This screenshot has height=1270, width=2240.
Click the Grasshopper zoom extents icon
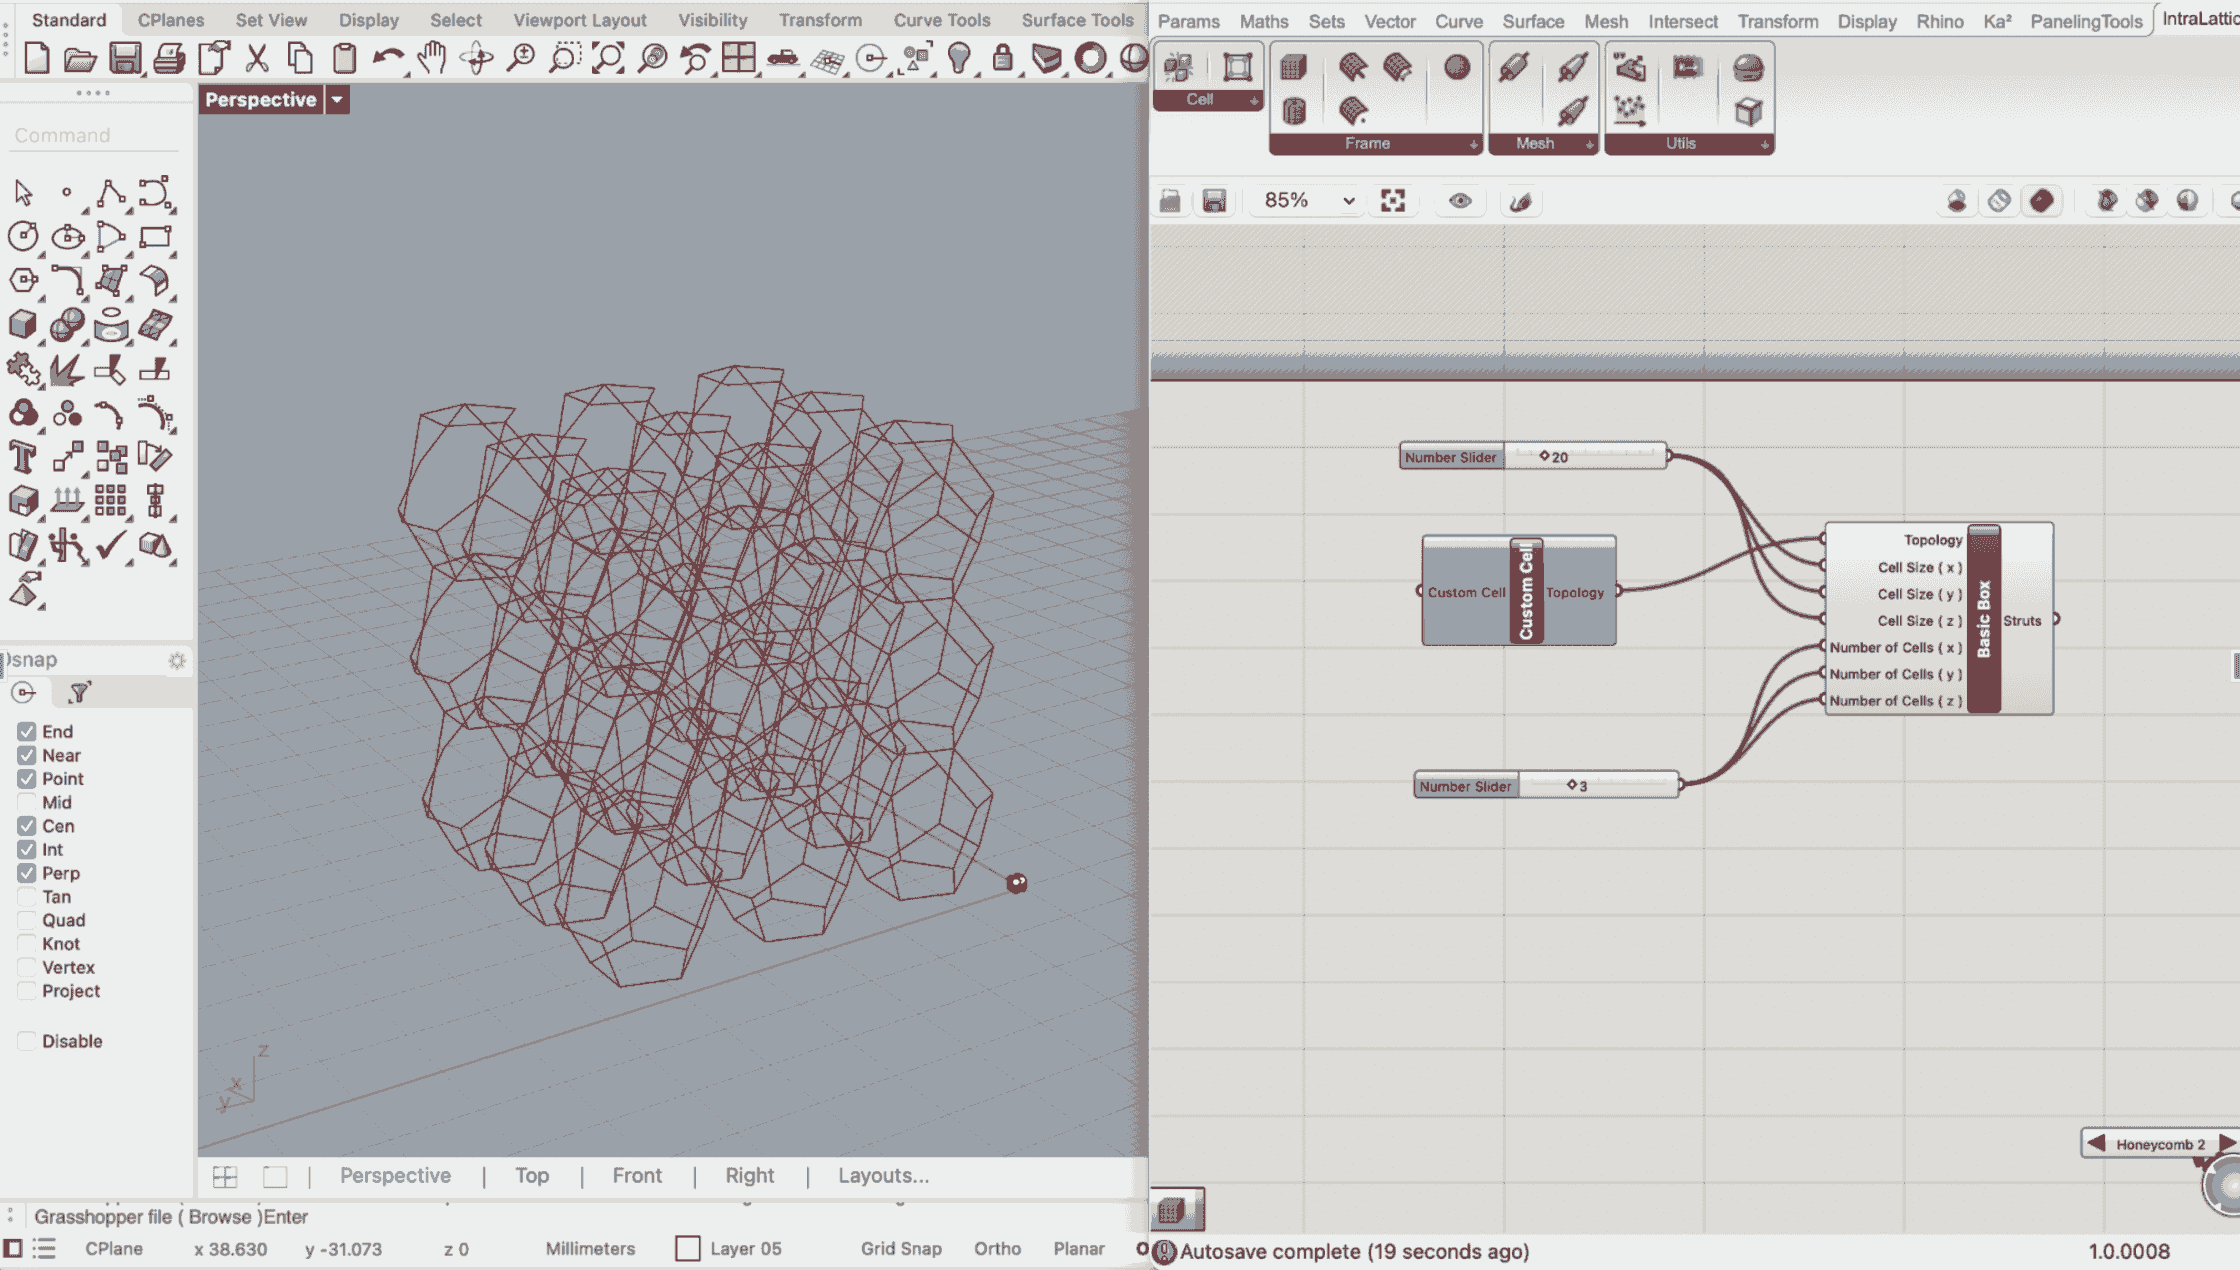coord(1393,201)
